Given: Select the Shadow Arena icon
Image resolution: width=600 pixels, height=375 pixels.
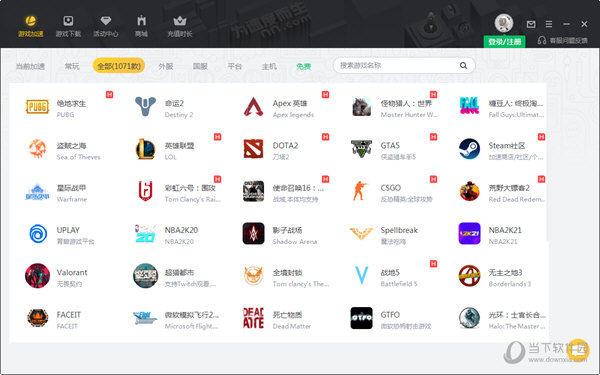Looking at the screenshot, I should click(x=253, y=233).
